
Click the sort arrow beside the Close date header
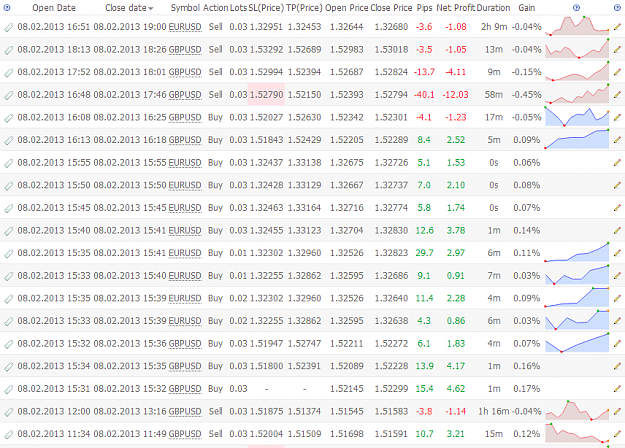pyautogui.click(x=151, y=8)
